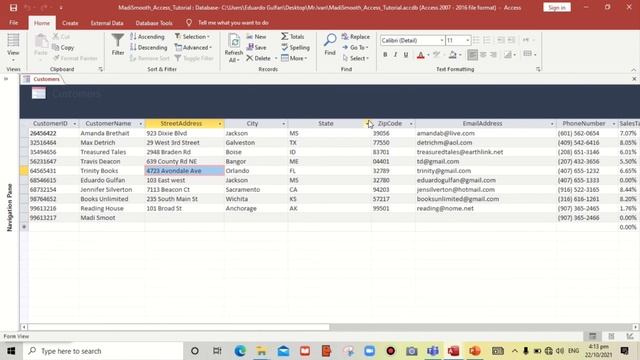Apply Bold formatting
The height and width of the screenshot is (360, 640).
[385, 55]
